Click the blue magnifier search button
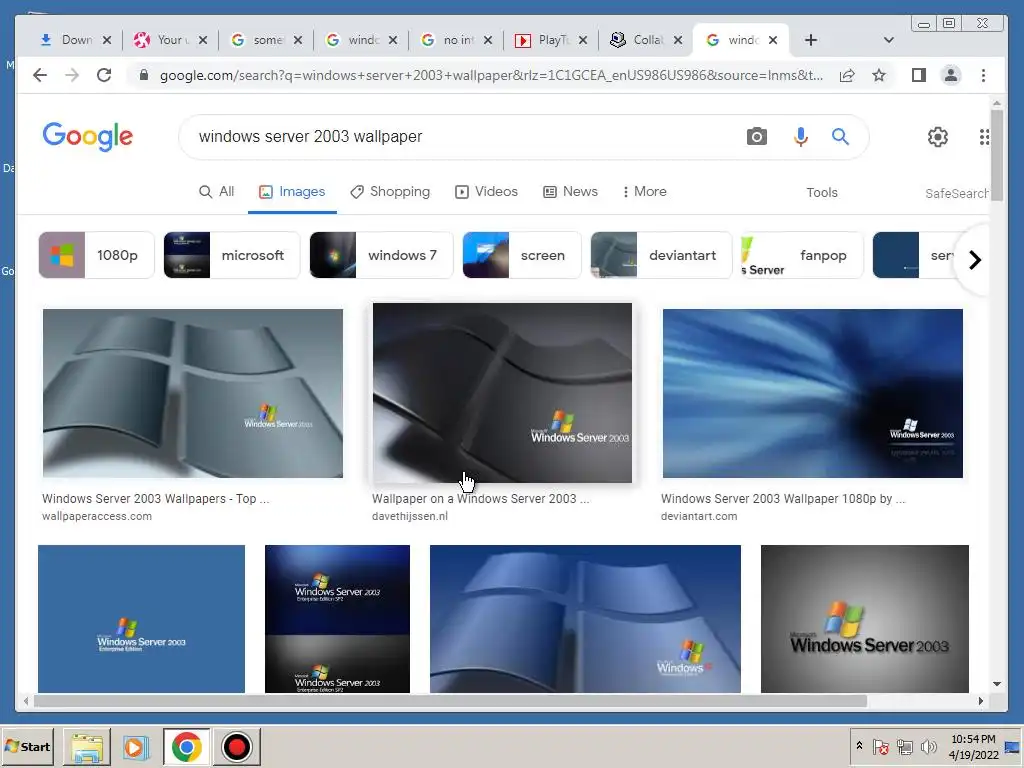Image resolution: width=1024 pixels, height=768 pixels. tap(840, 136)
